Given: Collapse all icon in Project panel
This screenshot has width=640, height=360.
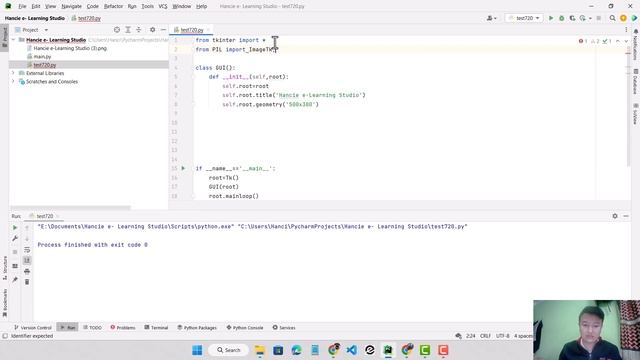Looking at the screenshot, I should click(x=138, y=30).
